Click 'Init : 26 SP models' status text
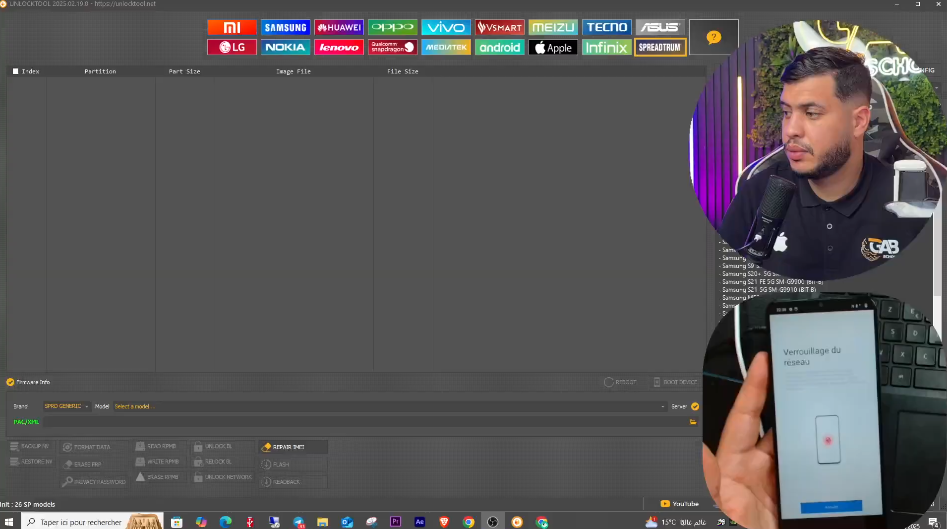947x529 pixels. (x=28, y=504)
